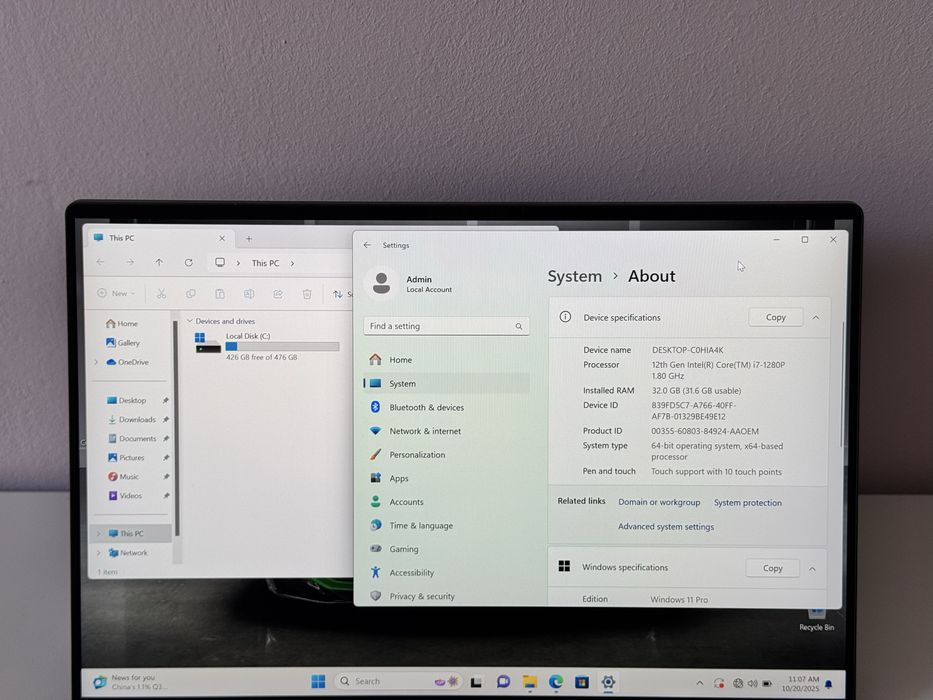Open the Windows Start menu
This screenshot has height=700, width=933.
[x=318, y=682]
